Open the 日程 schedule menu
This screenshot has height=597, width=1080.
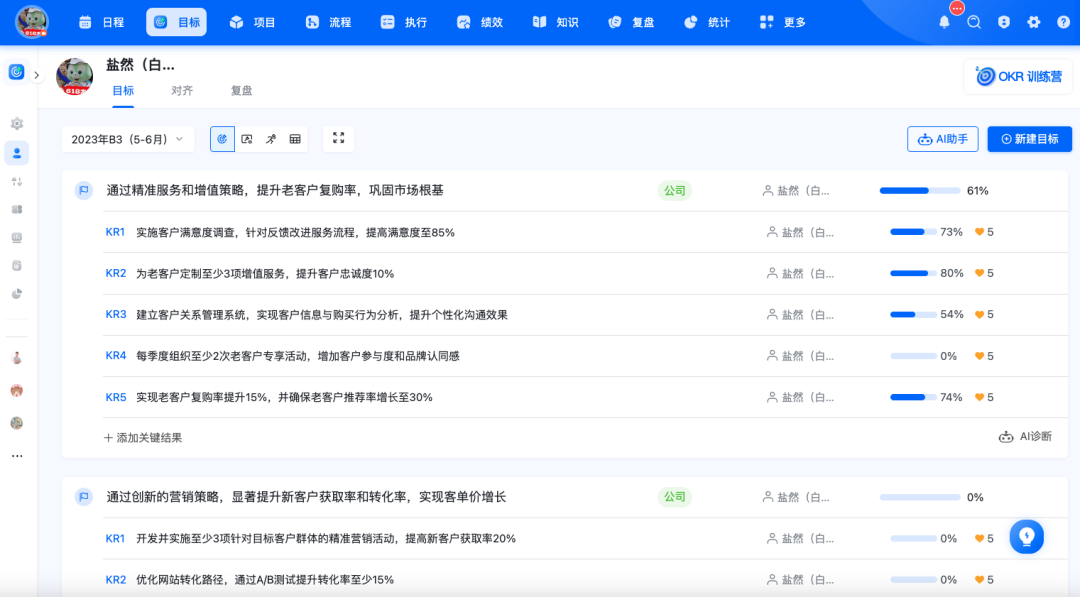click(101, 23)
